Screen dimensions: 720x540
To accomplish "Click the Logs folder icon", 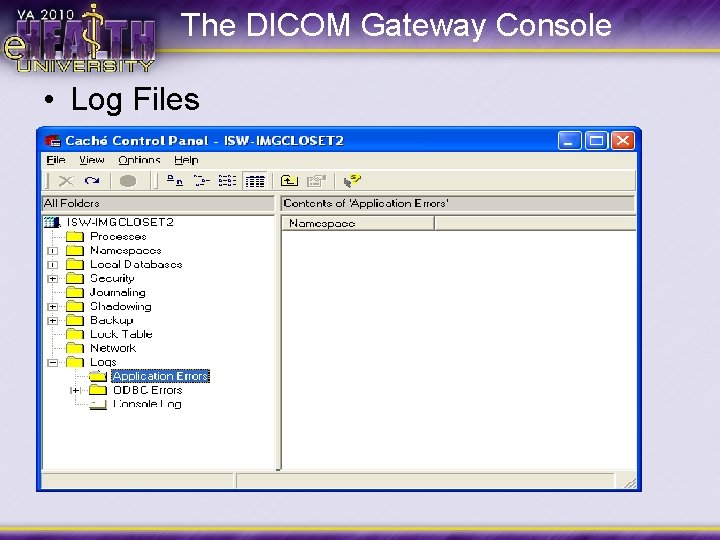I will [x=75, y=362].
